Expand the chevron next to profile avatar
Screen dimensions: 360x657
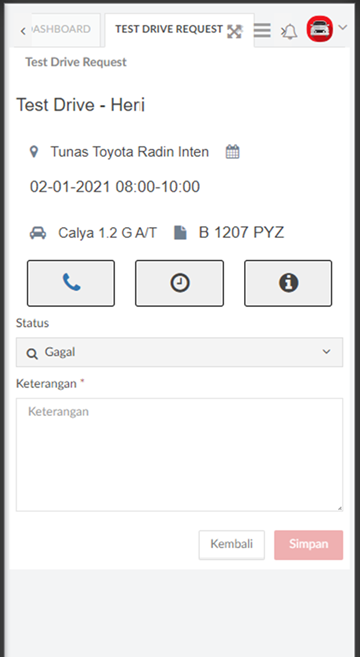click(x=342, y=28)
